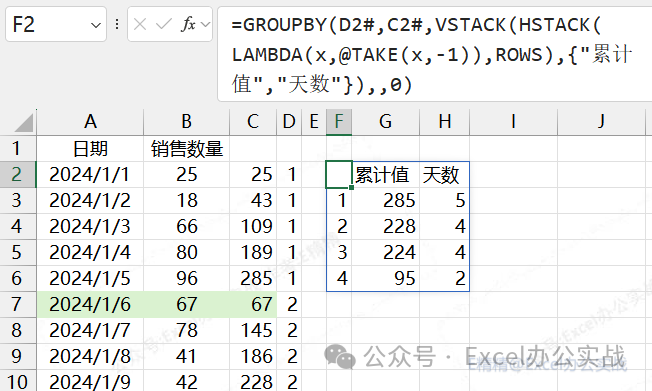Click the 销售数量 header cell
Image resolution: width=652 pixels, height=391 pixels.
pyautogui.click(x=186, y=148)
